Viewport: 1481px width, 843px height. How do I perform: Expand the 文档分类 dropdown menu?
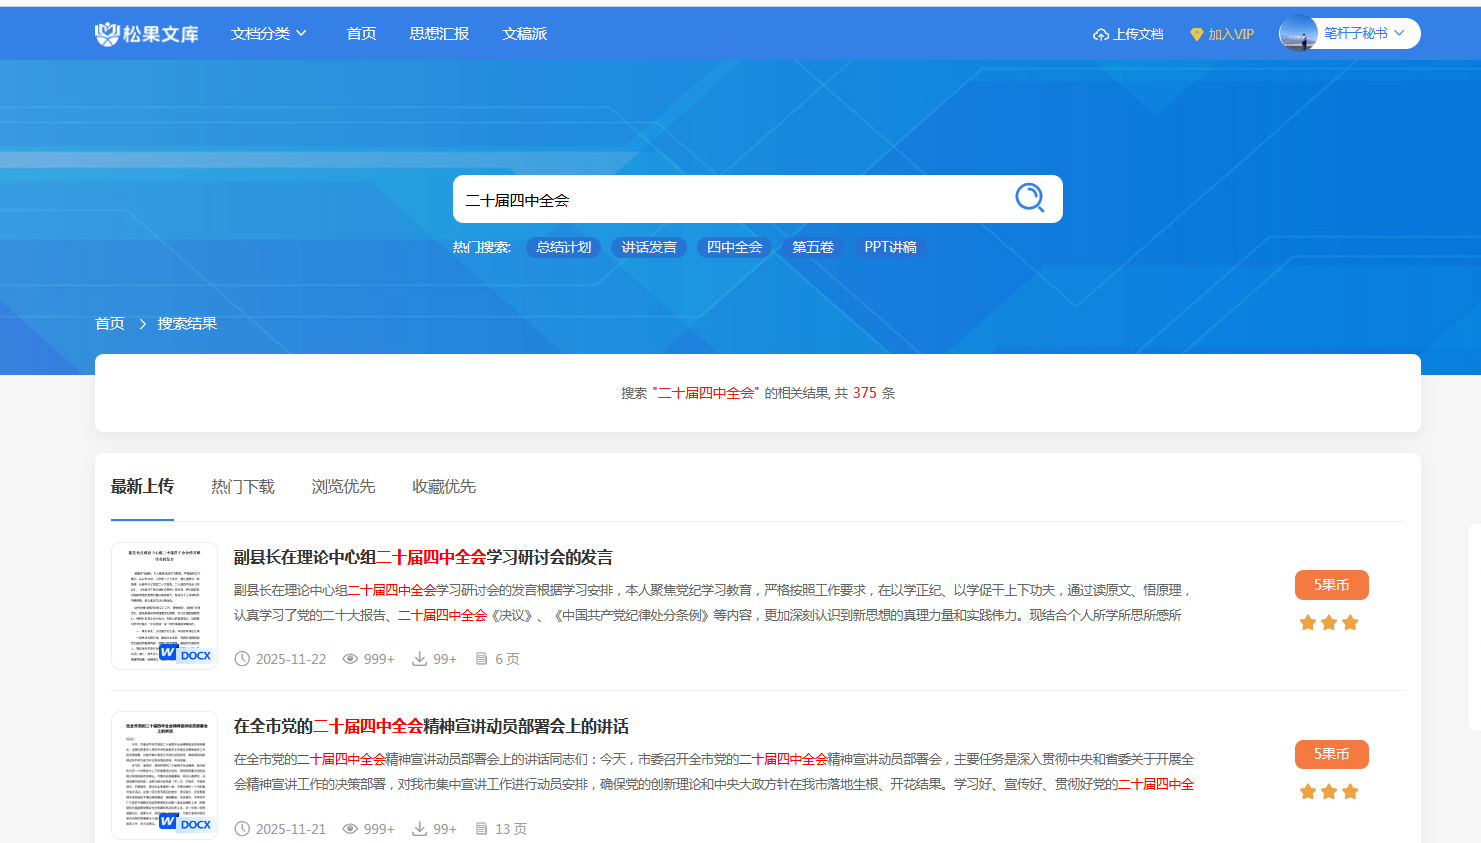[268, 34]
